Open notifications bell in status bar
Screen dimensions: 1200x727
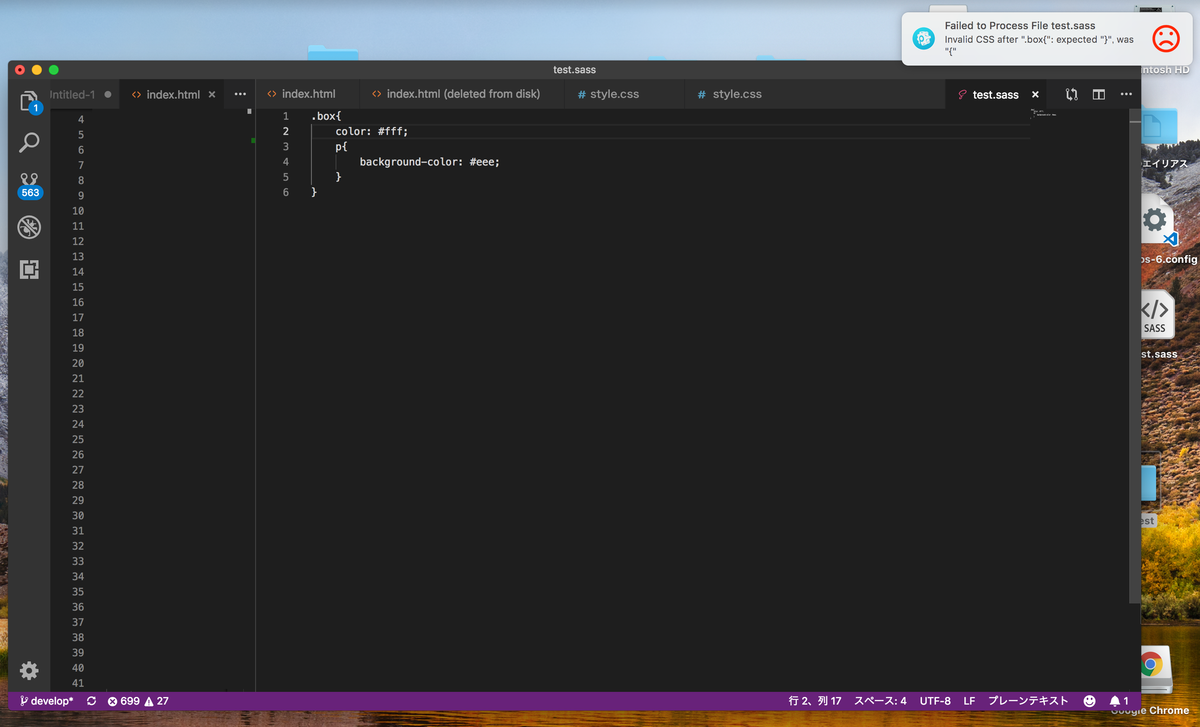point(1119,701)
